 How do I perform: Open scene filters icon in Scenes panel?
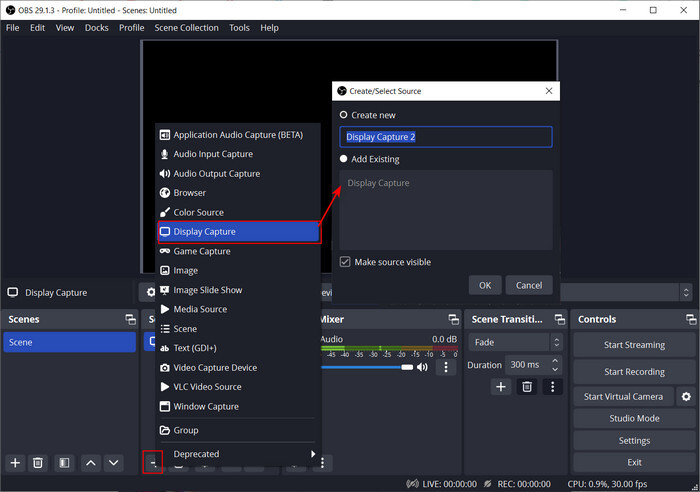63,463
